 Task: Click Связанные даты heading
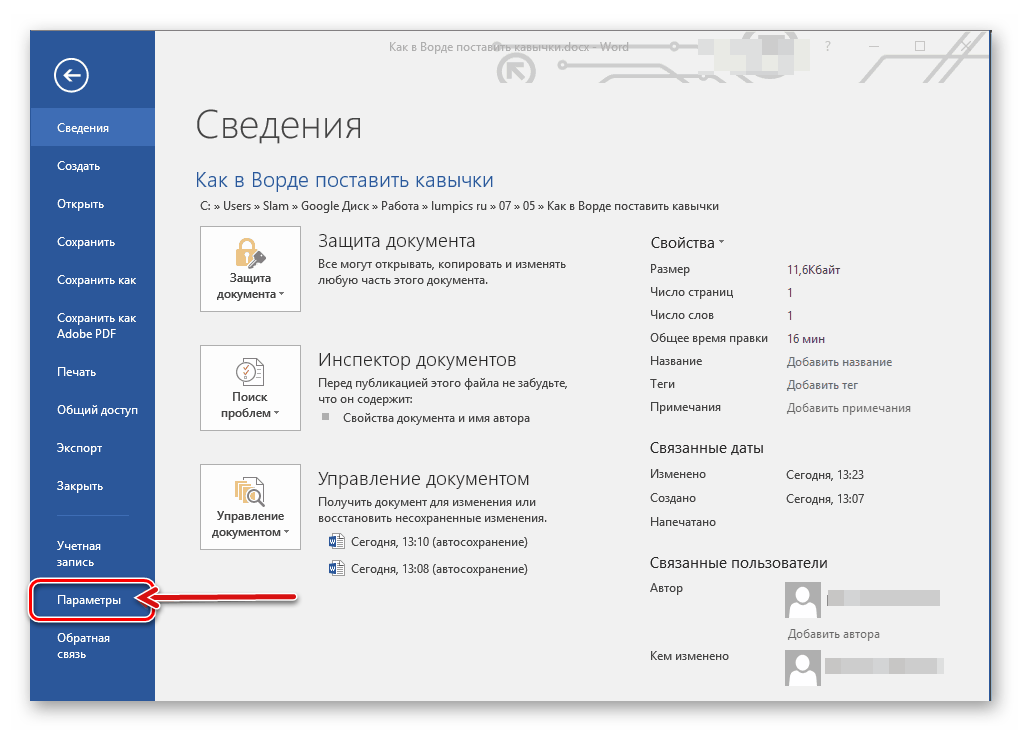point(707,448)
